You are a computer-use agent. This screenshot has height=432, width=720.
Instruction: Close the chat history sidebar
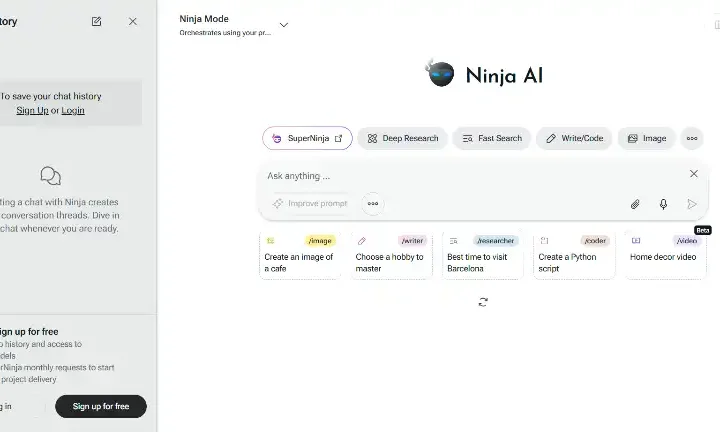coord(133,22)
